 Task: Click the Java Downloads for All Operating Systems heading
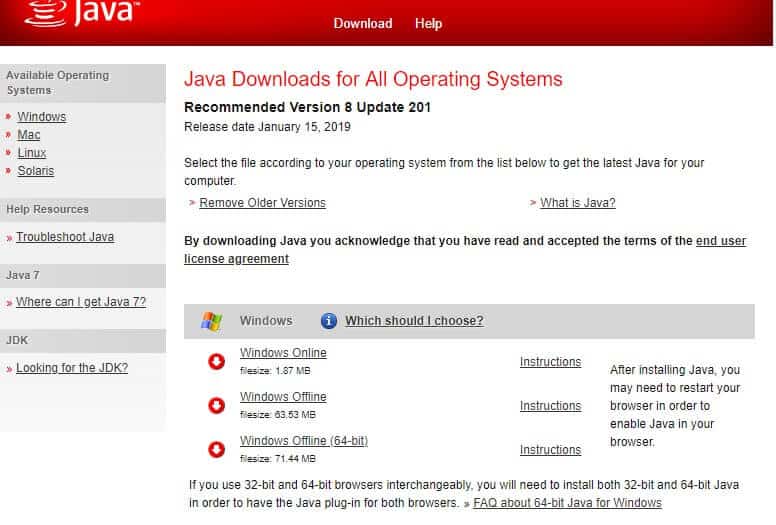coord(373,79)
